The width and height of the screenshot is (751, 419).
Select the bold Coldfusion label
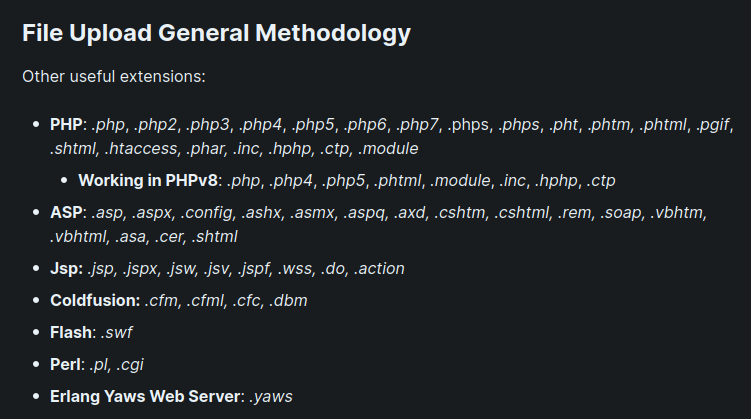coord(95,301)
